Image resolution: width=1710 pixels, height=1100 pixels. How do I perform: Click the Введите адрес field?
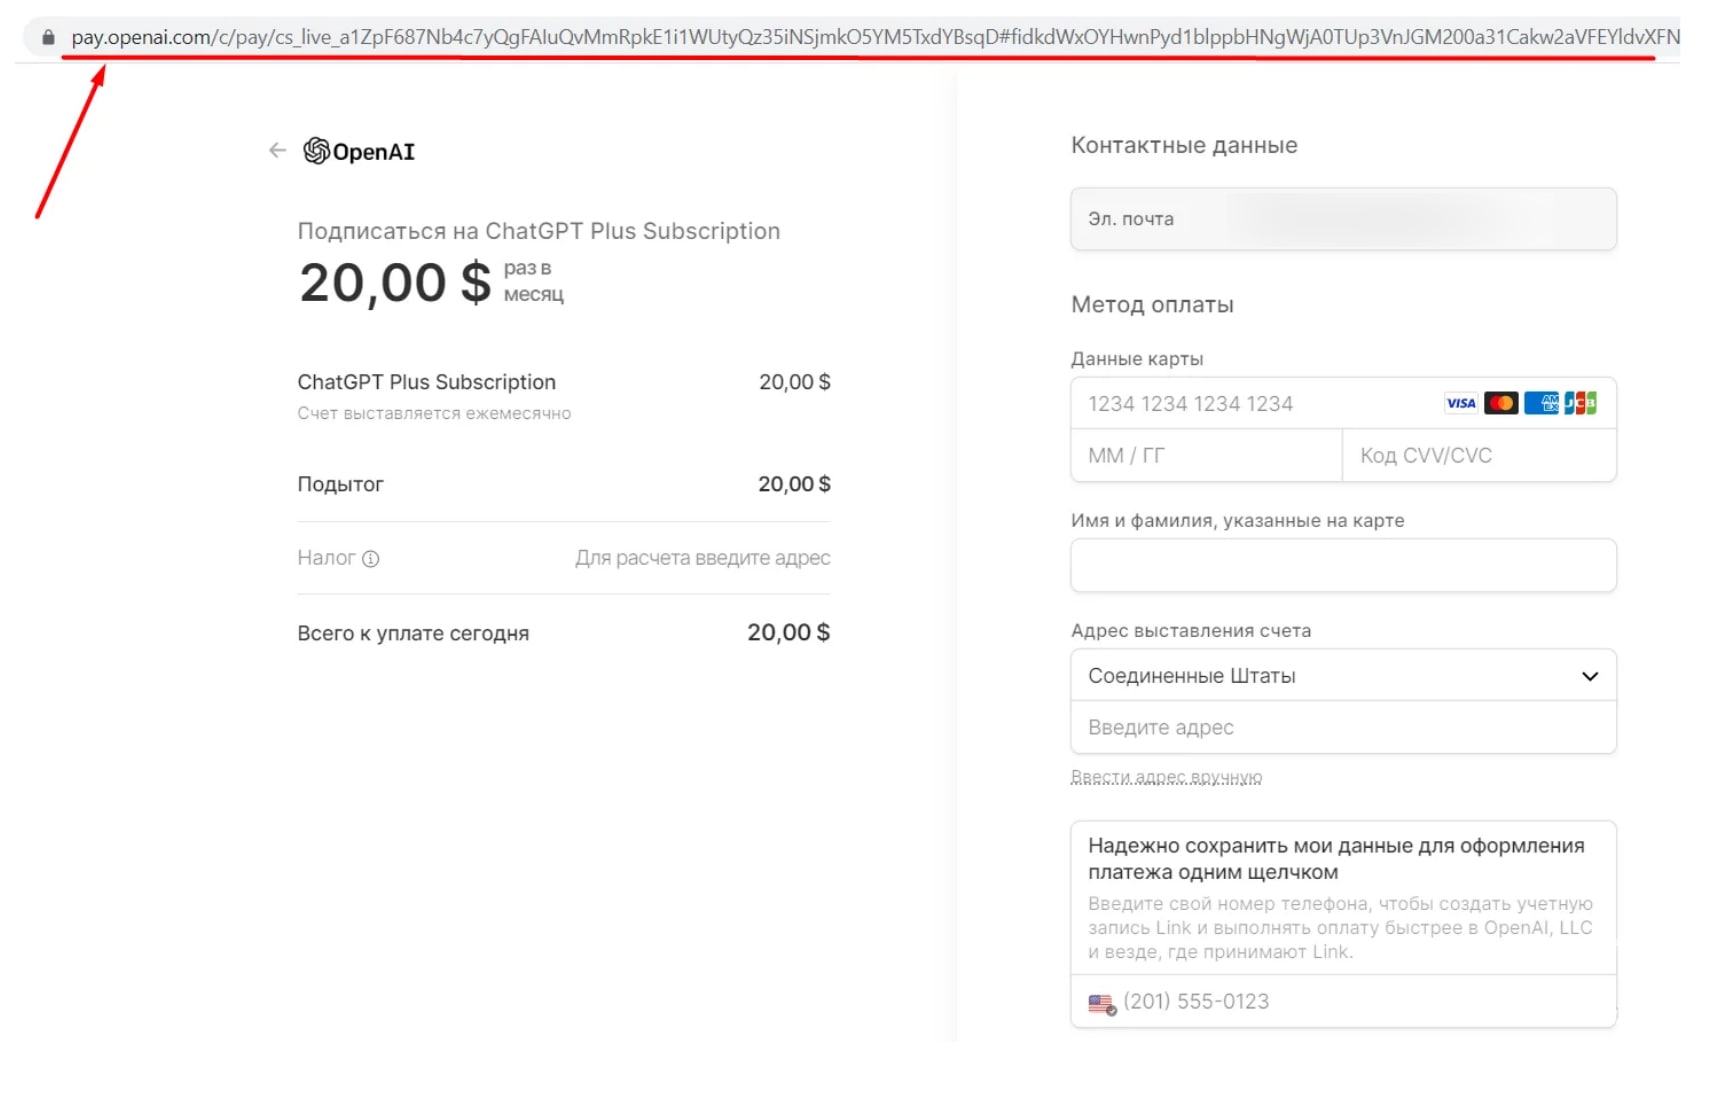click(1343, 728)
